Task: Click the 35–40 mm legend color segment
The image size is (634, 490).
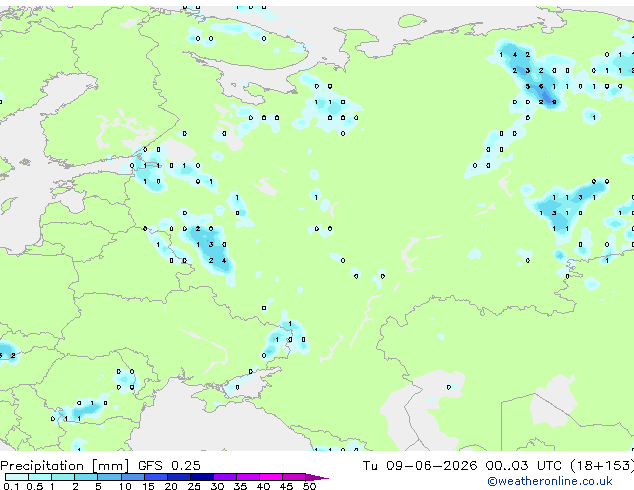Action: click(248, 477)
